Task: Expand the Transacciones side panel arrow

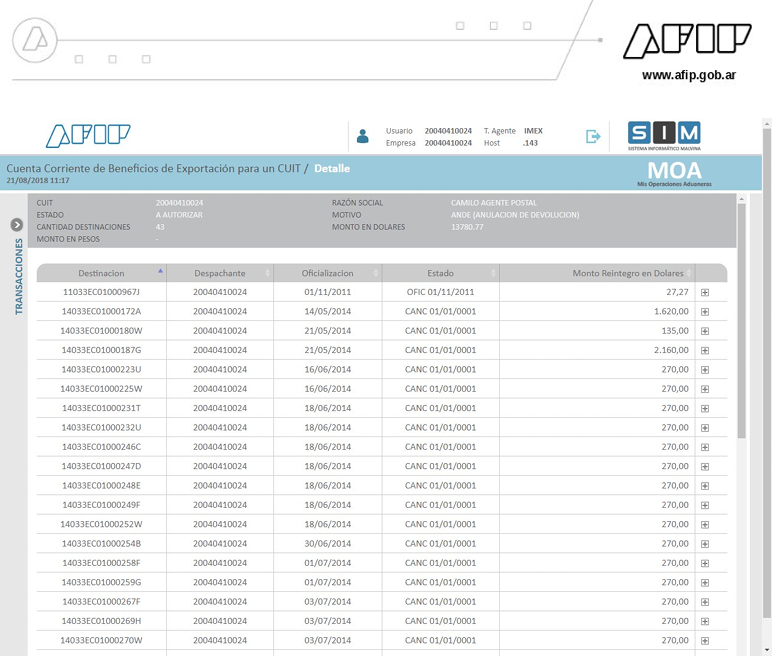Action: coord(17,225)
